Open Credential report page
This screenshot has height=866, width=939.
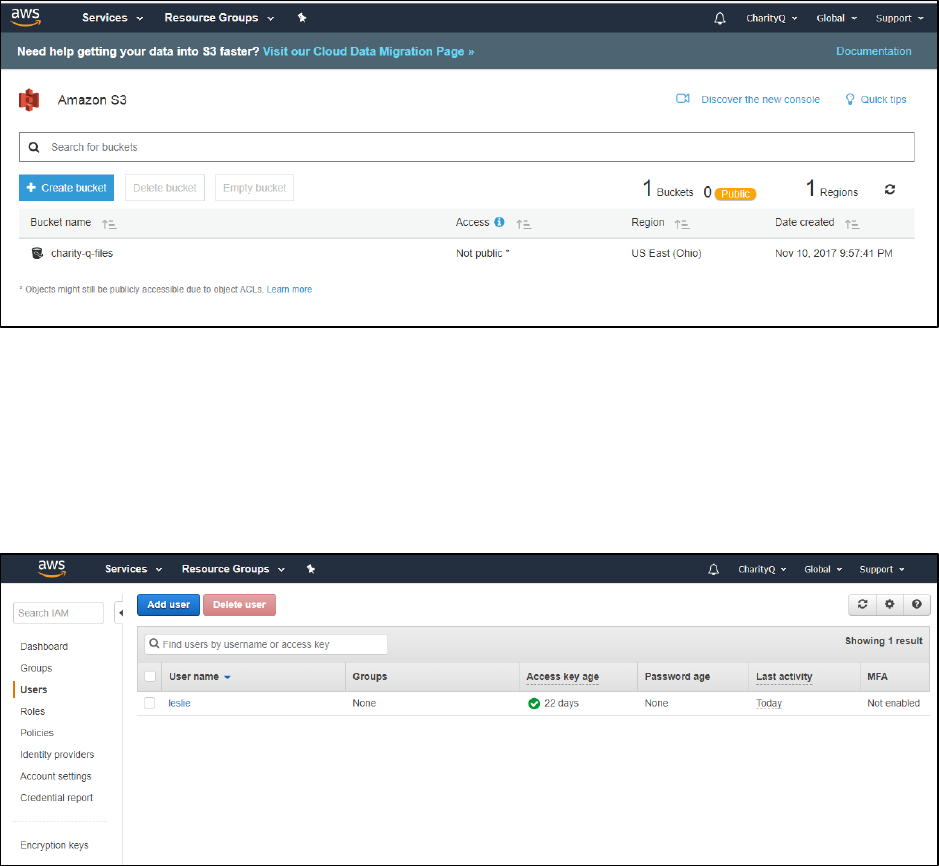[56, 798]
